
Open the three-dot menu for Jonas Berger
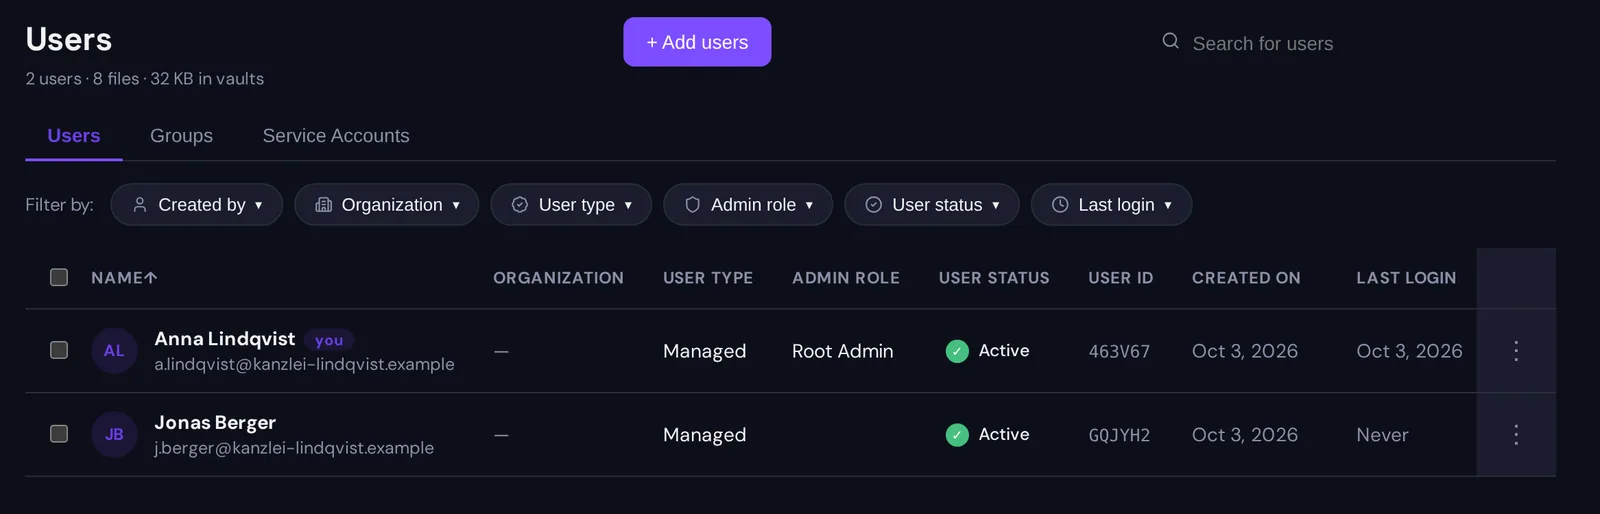(x=1516, y=434)
